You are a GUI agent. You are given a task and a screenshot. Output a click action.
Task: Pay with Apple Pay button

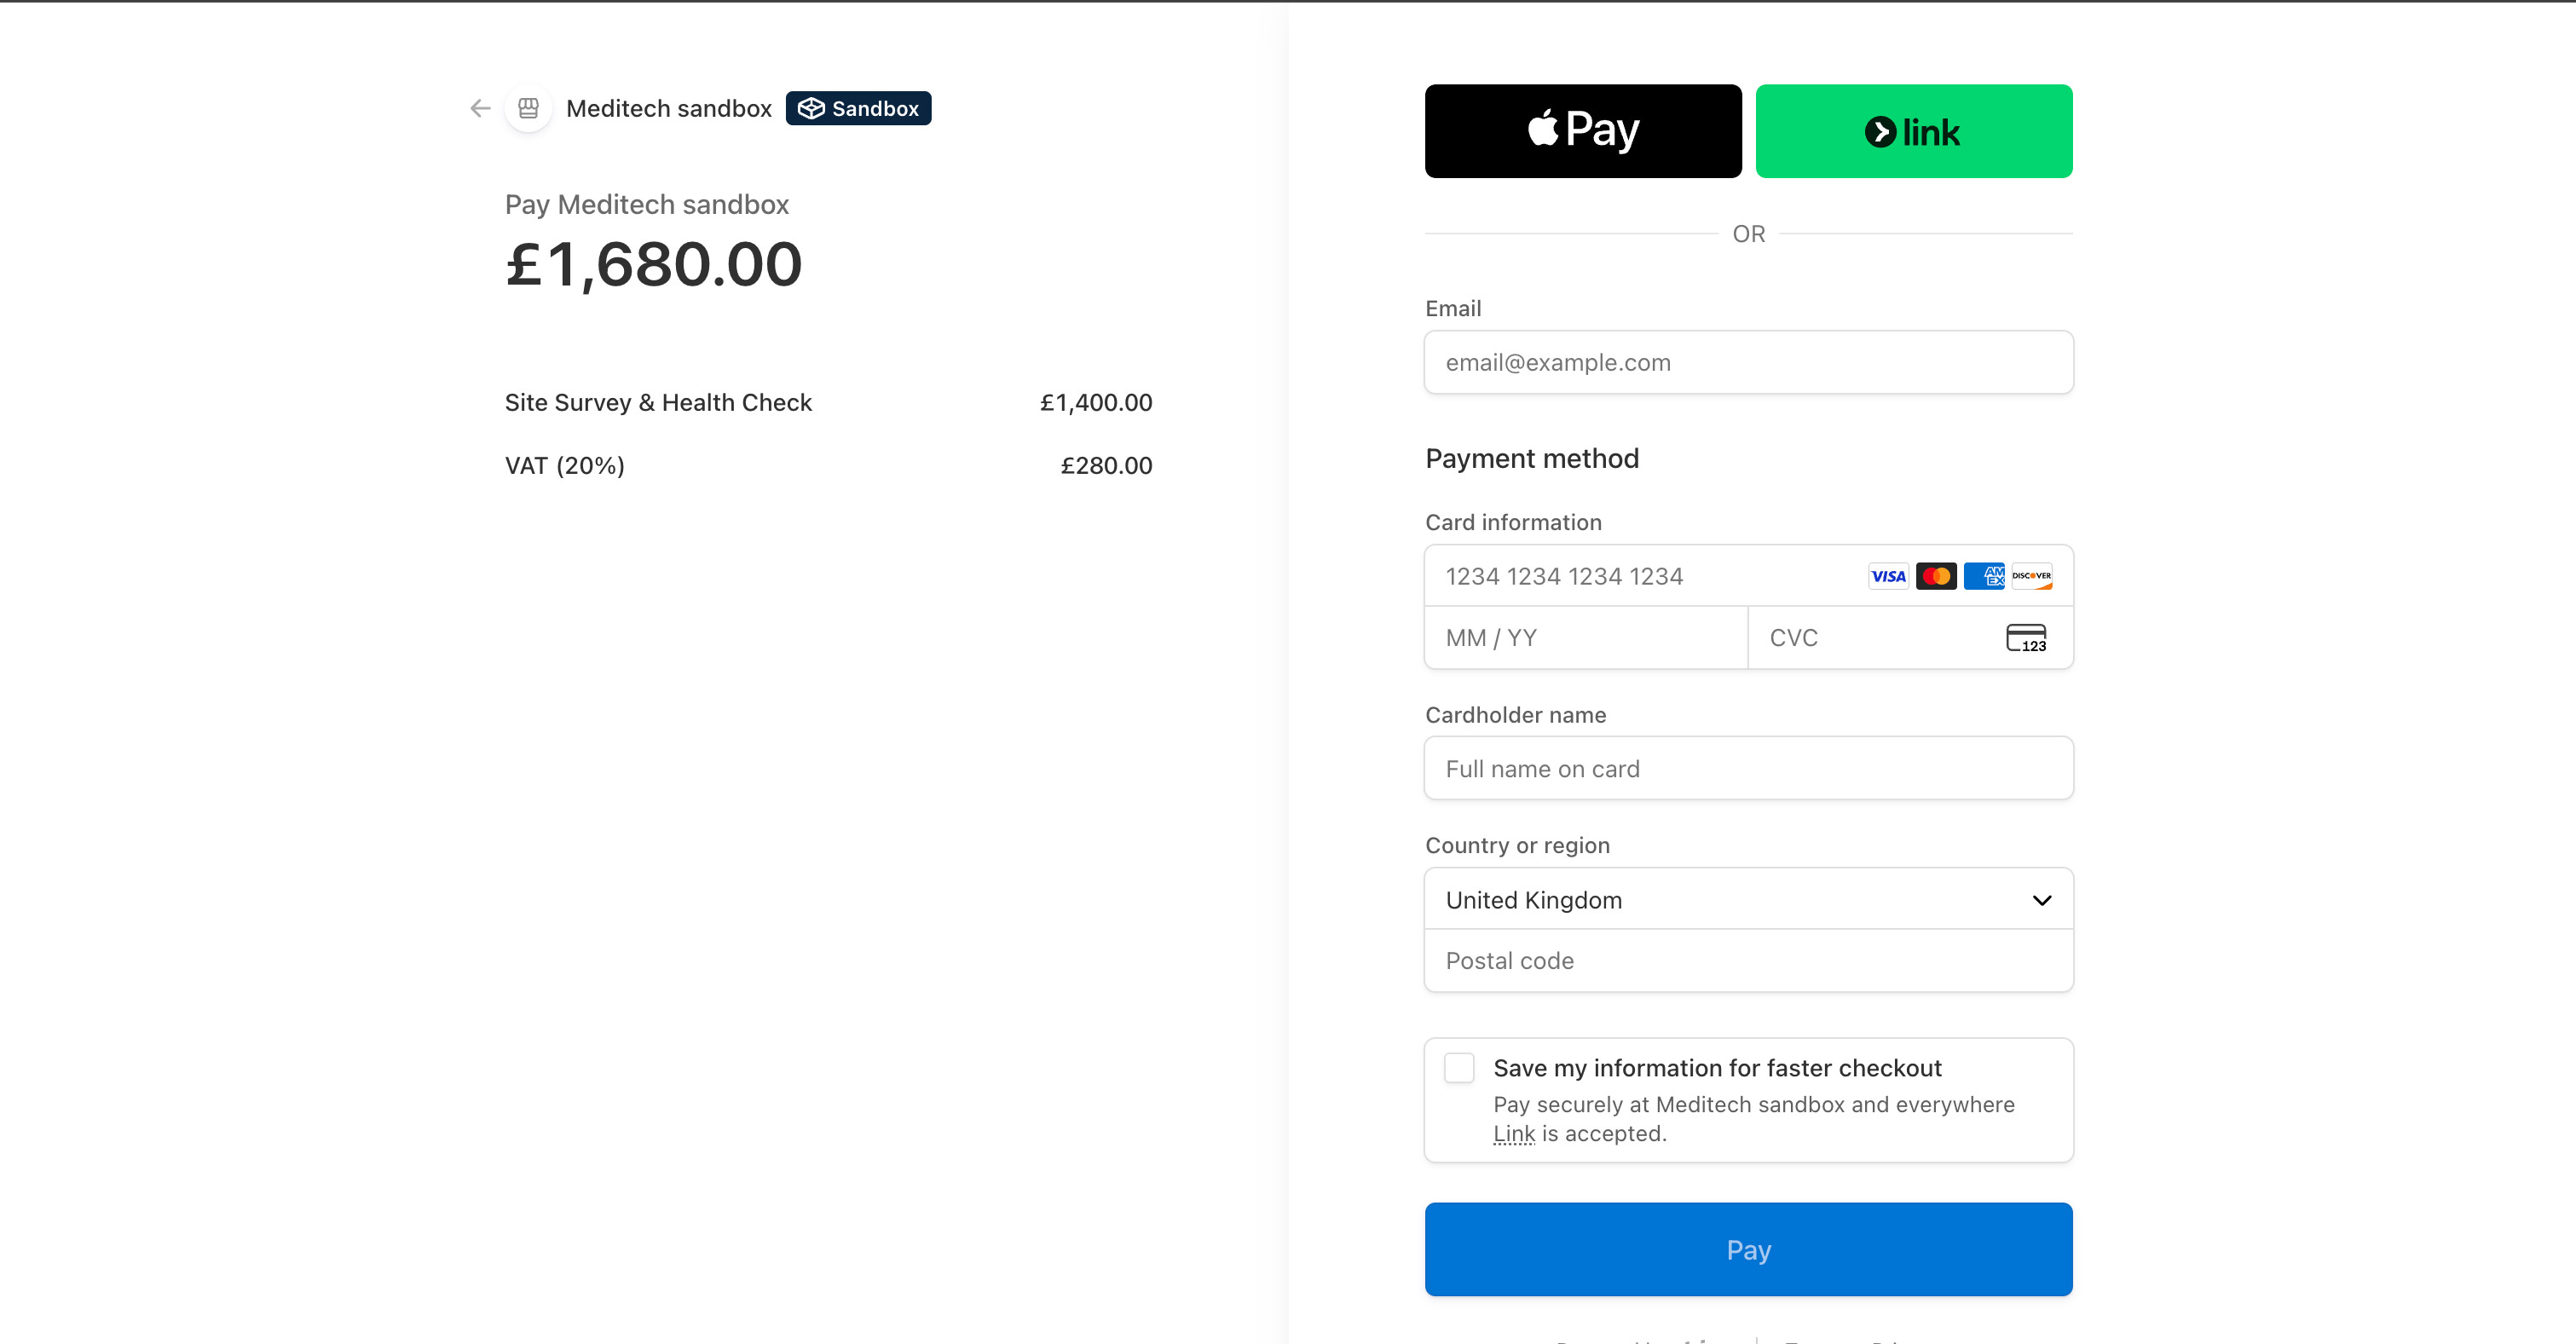[1583, 131]
